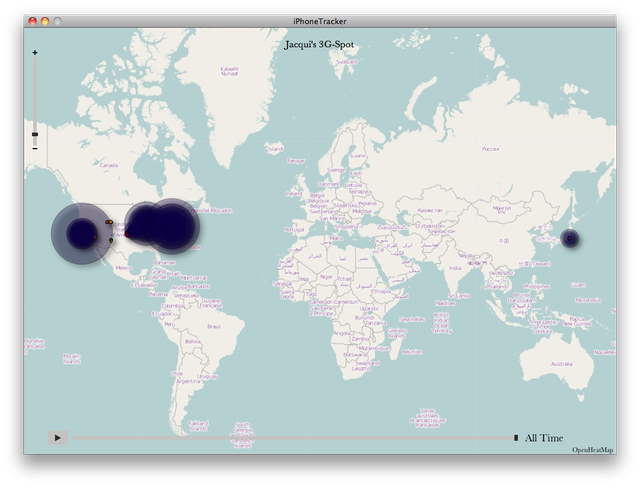Screen dimensions: 640x487
Task: Click the Svalbard map label
Action: [x=347, y=62]
